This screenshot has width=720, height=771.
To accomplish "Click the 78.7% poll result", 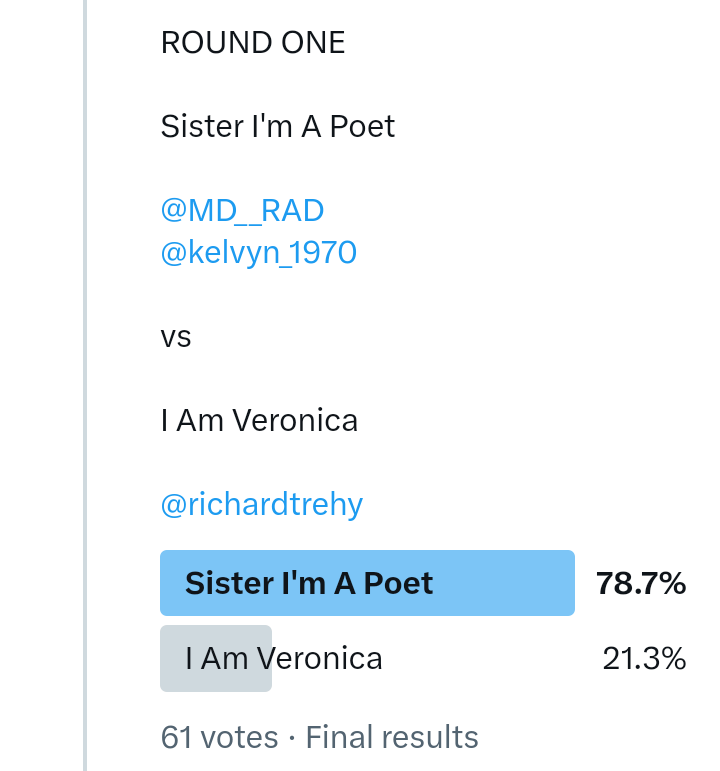I will [641, 583].
